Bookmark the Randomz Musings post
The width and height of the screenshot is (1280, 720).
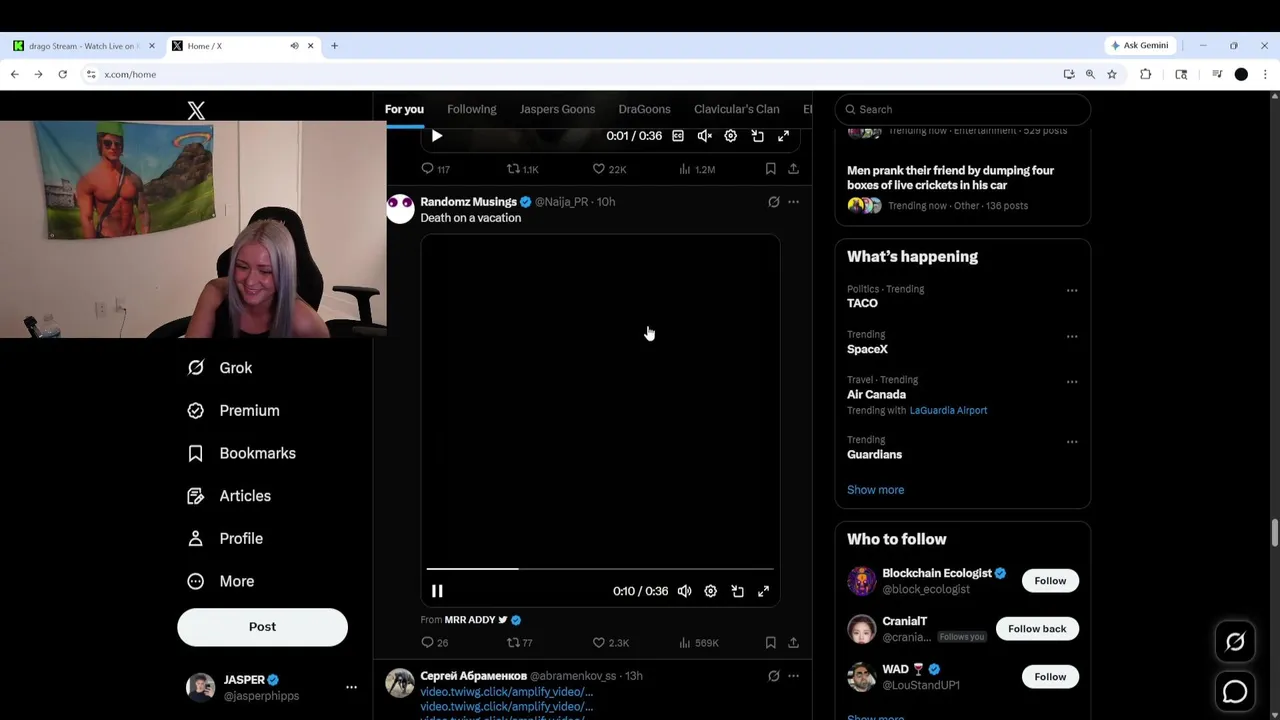click(x=770, y=643)
